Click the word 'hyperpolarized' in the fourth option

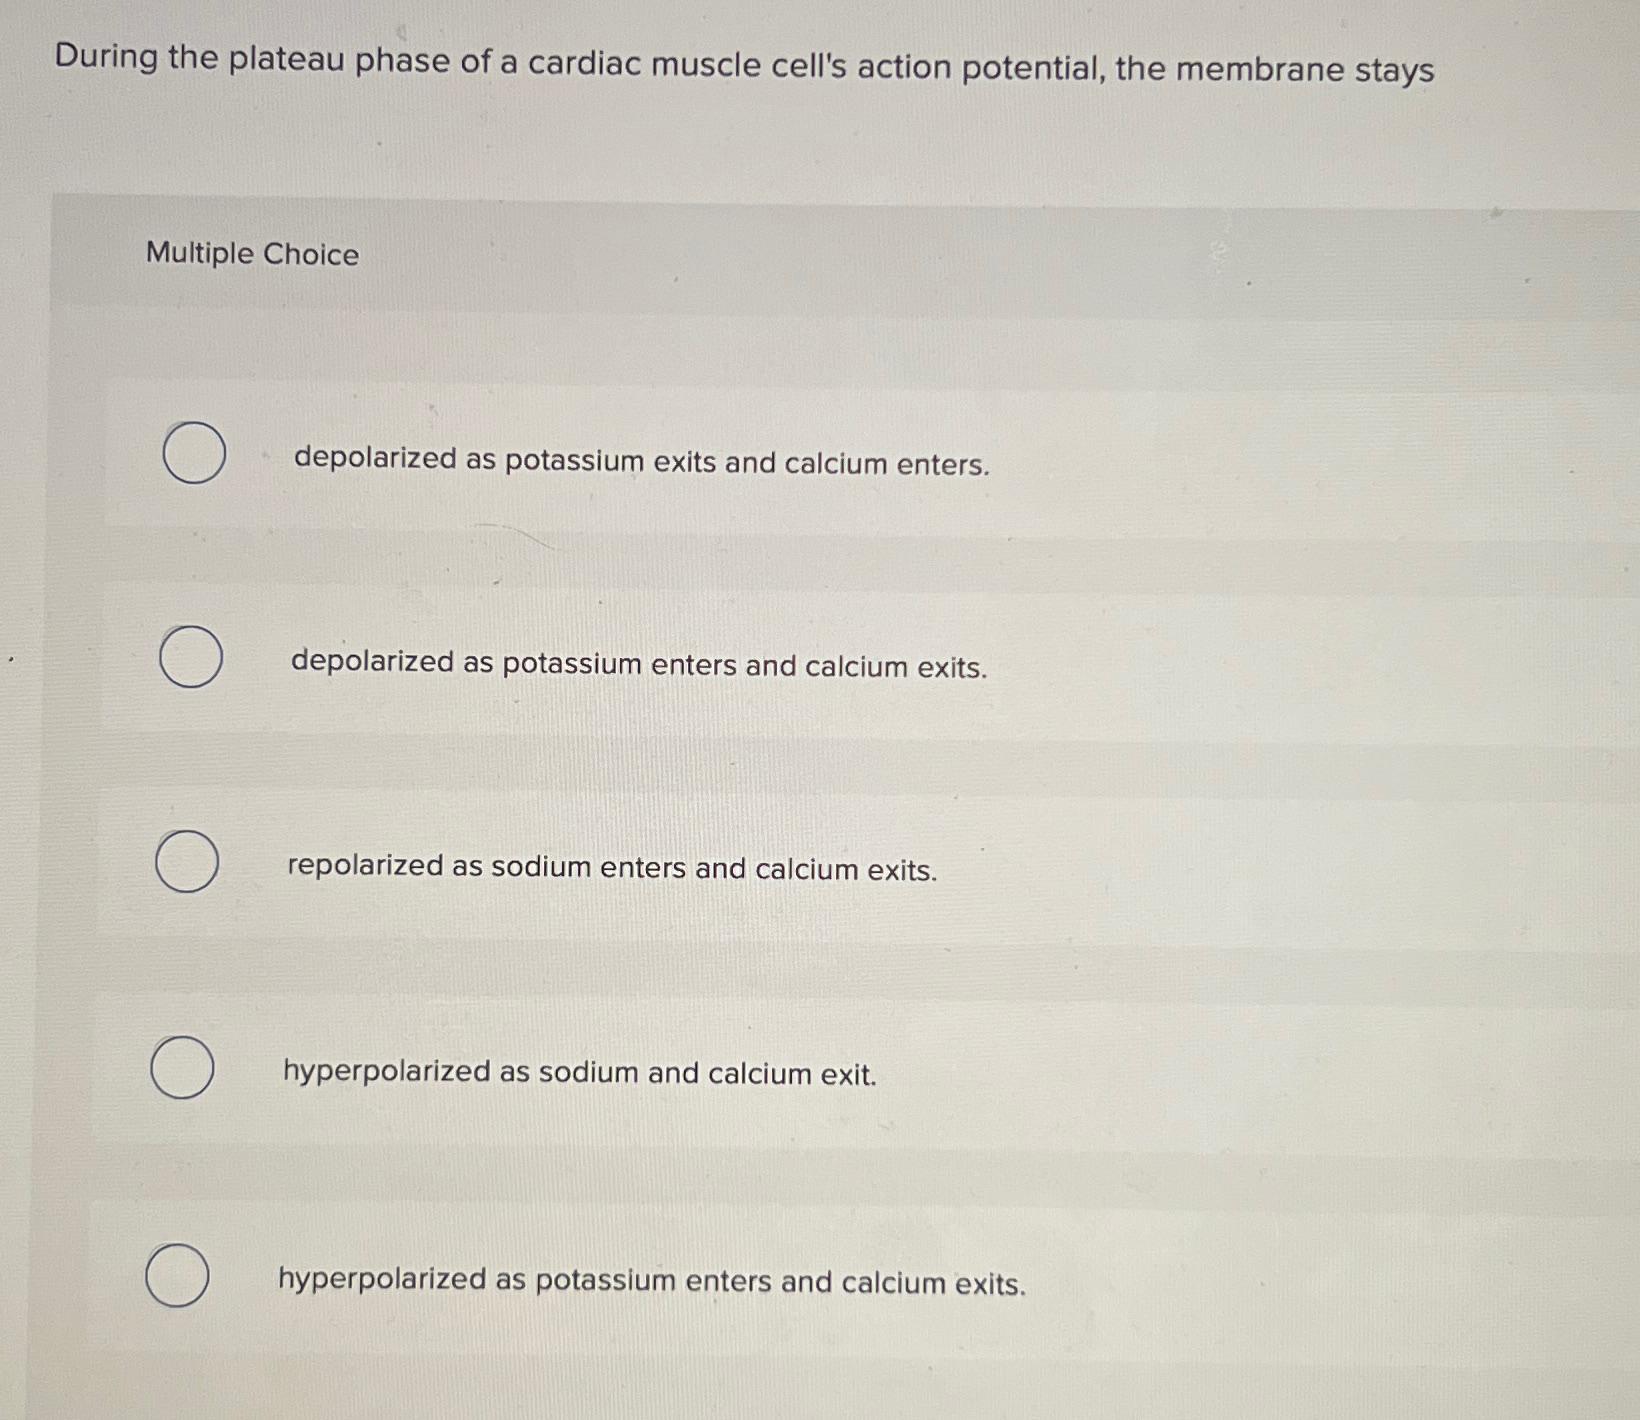[386, 1071]
